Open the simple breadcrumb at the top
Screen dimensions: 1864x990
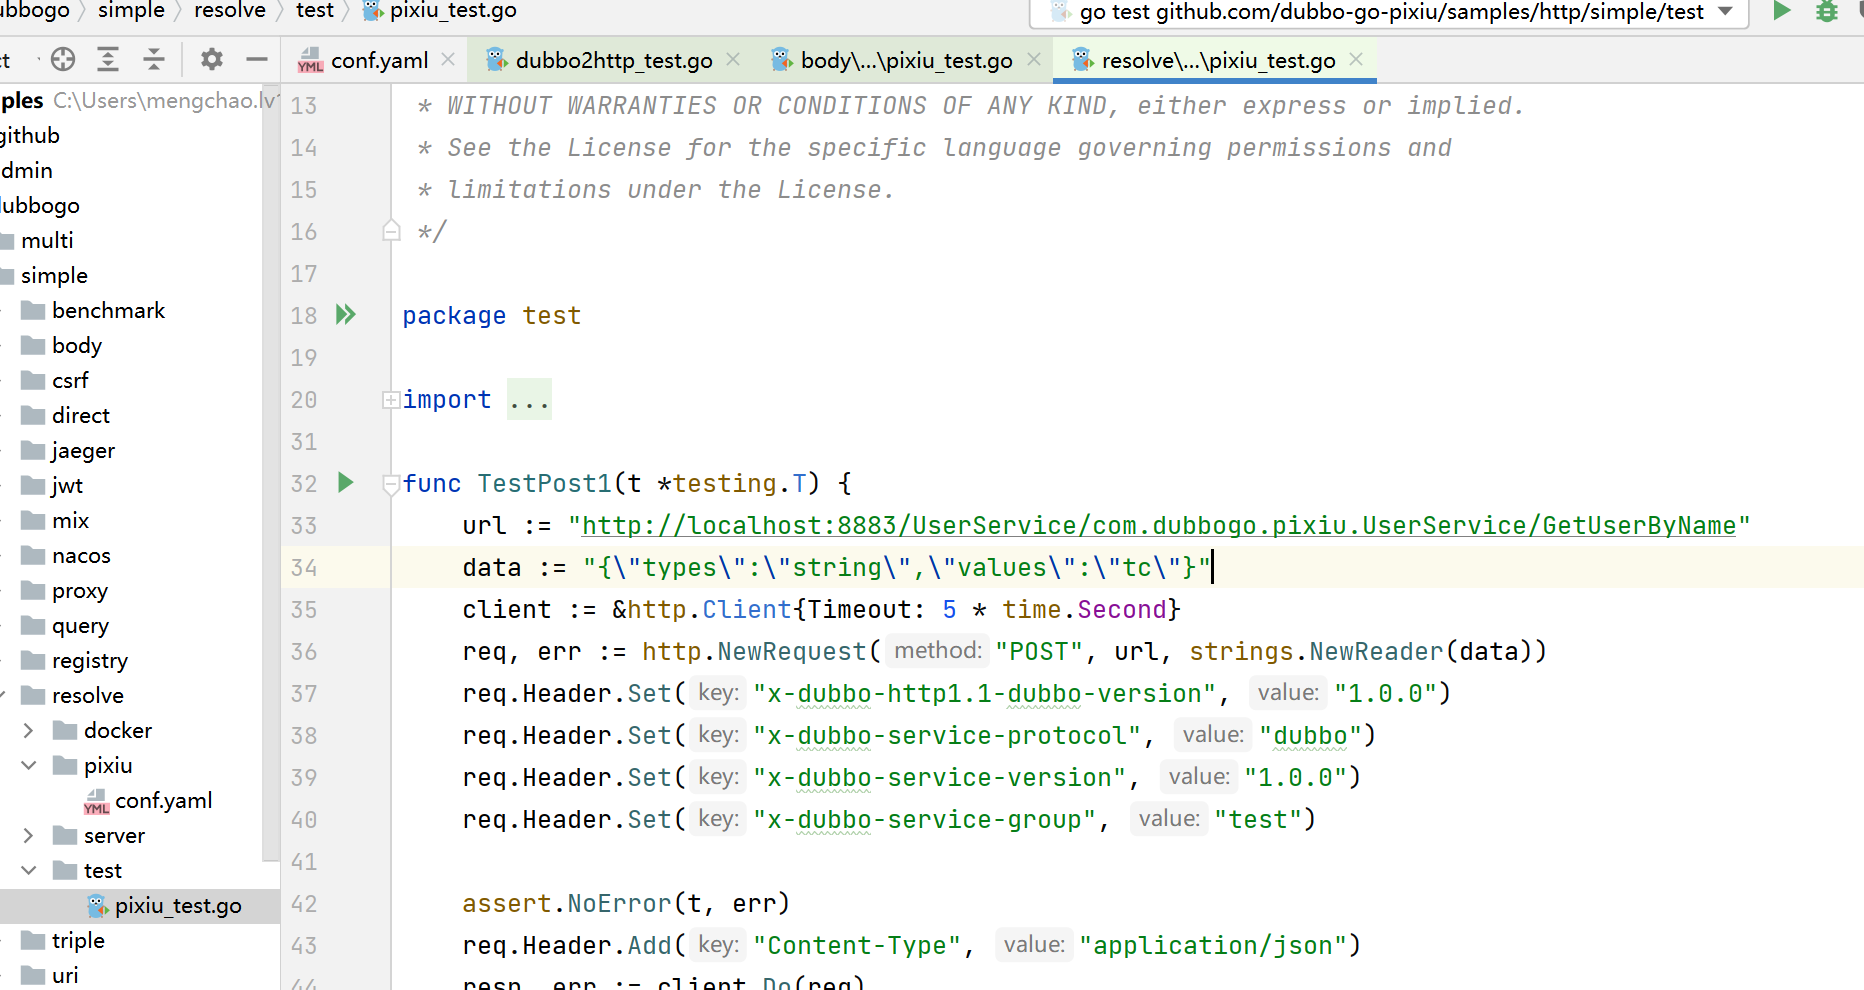click(x=131, y=11)
